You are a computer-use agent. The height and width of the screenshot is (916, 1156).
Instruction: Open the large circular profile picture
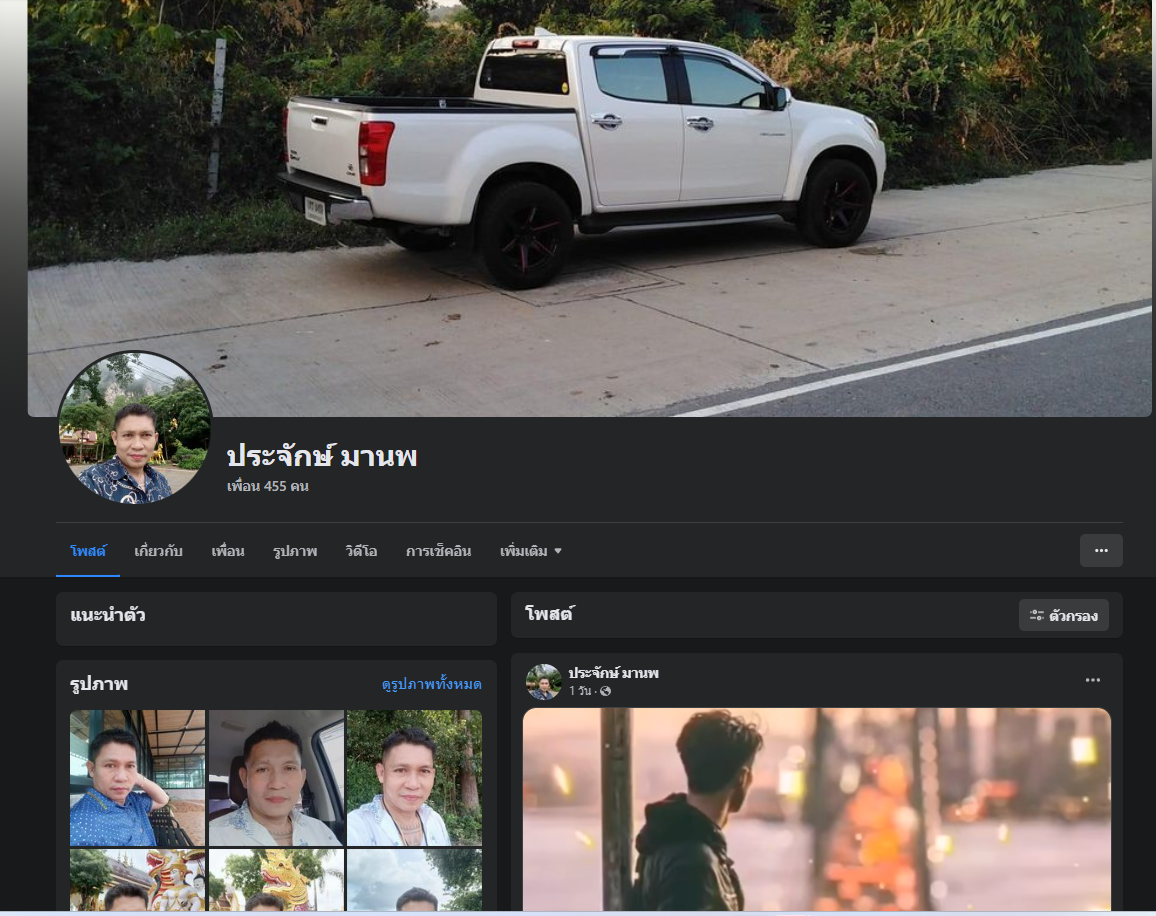click(x=135, y=428)
